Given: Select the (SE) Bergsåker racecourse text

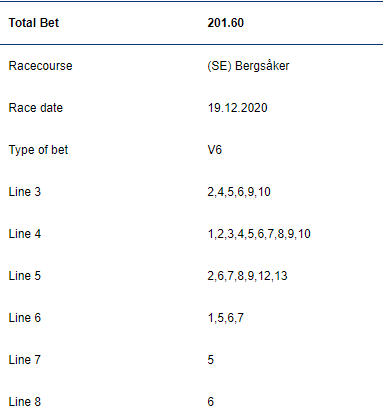Looking at the screenshot, I should coord(248,66).
